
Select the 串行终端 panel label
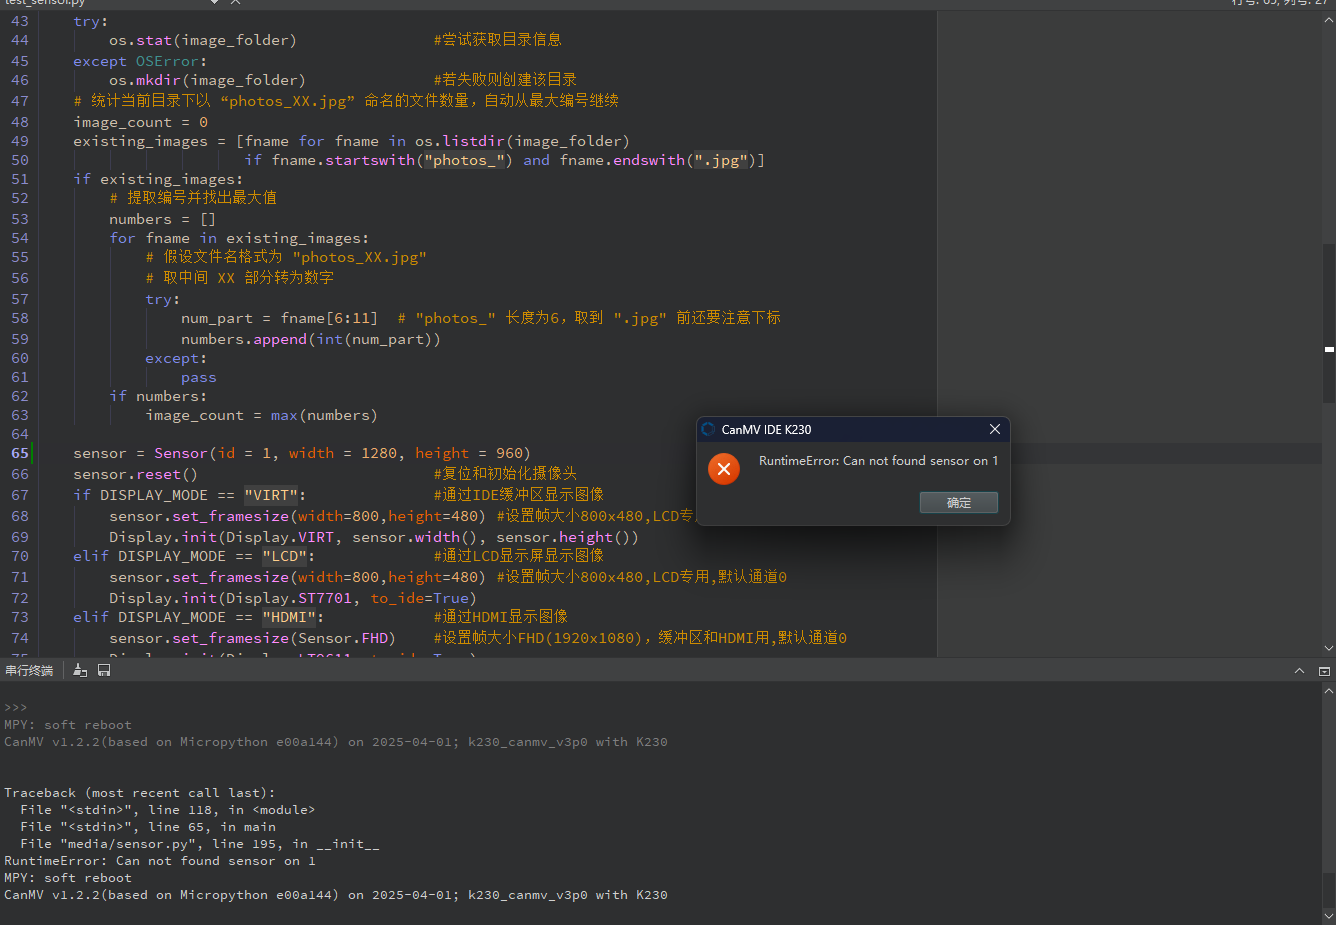pyautogui.click(x=29, y=670)
